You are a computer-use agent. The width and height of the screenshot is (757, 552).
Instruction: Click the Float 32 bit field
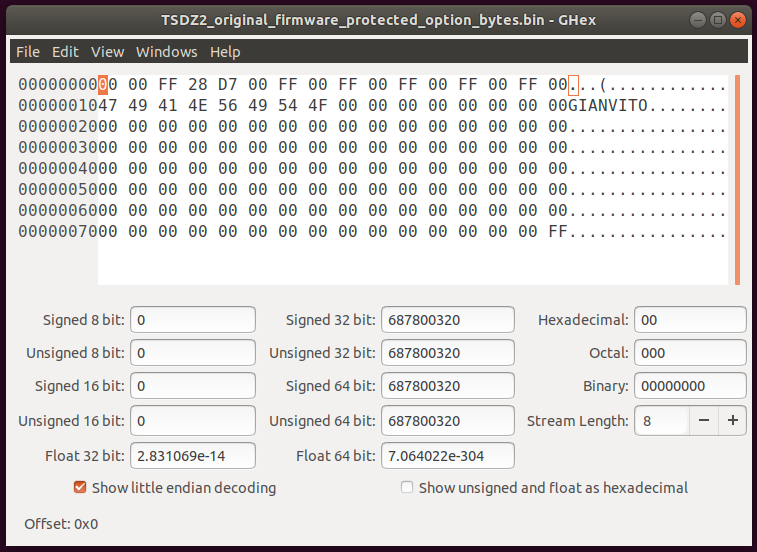[x=193, y=455]
